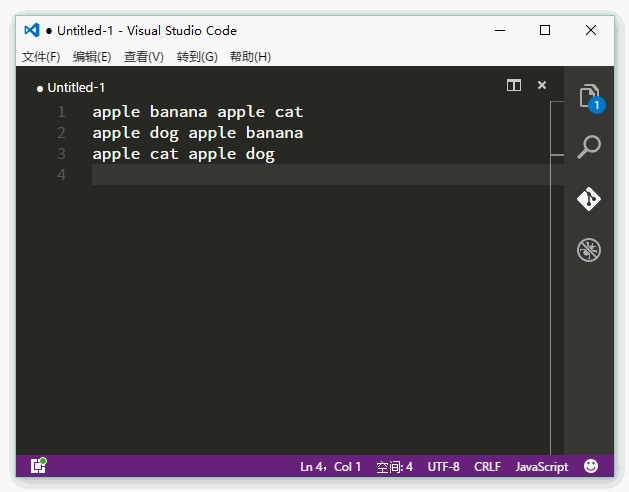The height and width of the screenshot is (492, 629).
Task: Click the word banana on line 2
Action: 274,133
